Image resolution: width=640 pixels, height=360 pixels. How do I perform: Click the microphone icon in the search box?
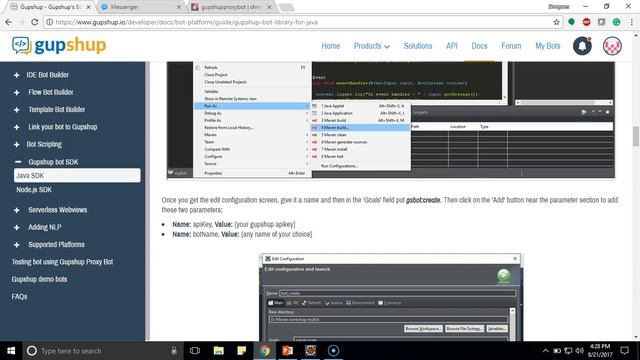[174, 351]
